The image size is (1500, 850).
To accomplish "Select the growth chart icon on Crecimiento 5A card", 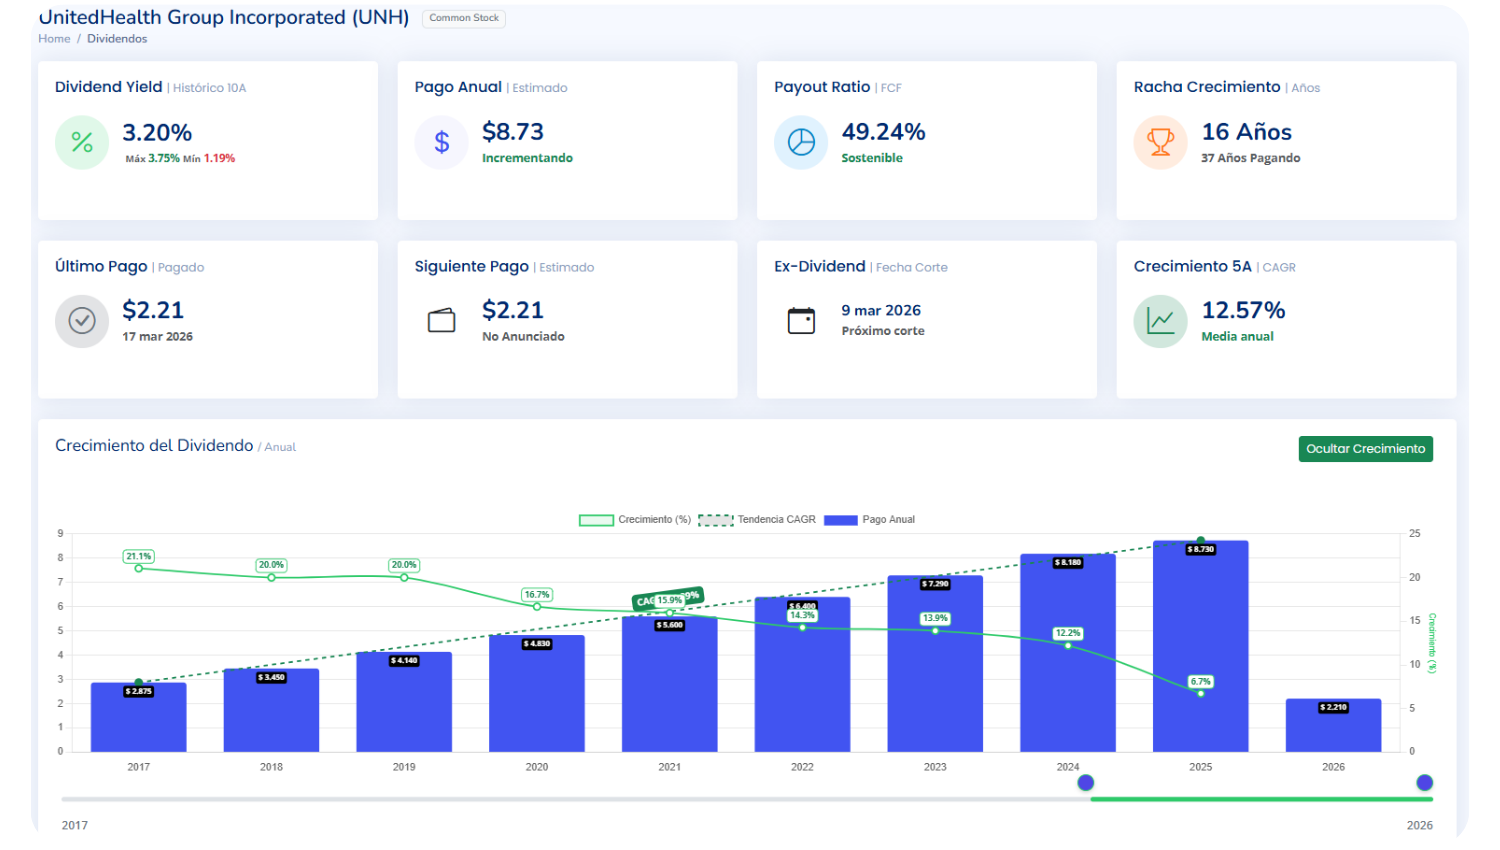I will 1159,321.
